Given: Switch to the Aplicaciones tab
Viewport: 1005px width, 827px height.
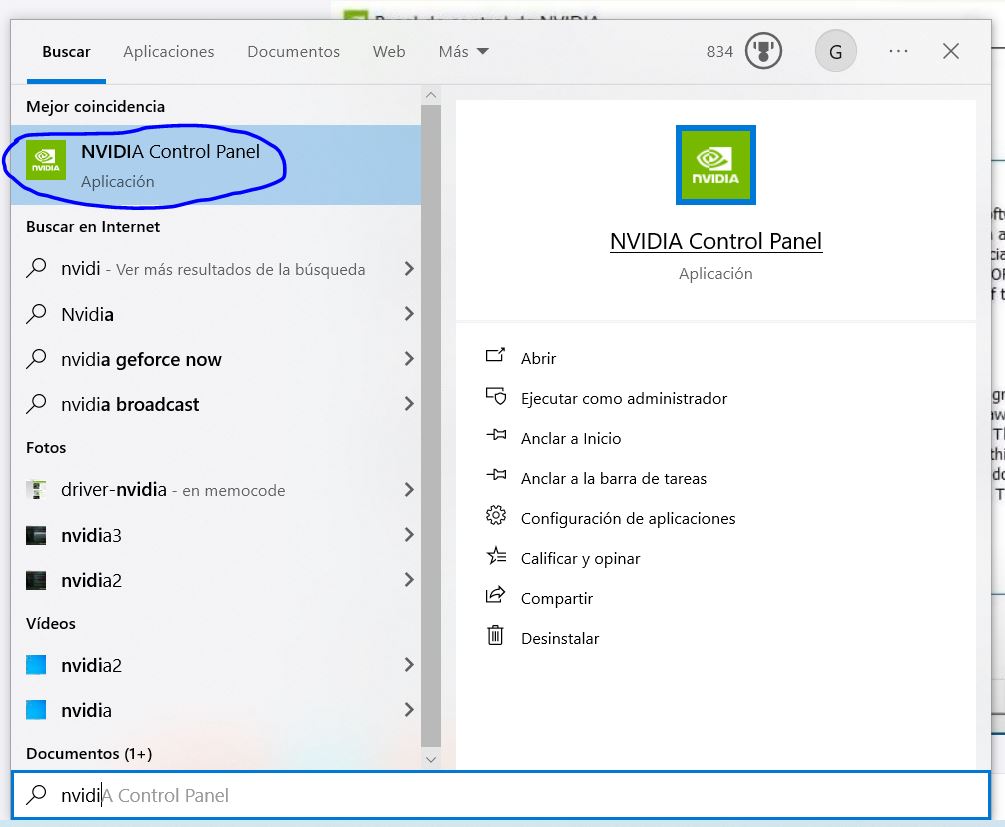Looking at the screenshot, I should pos(169,52).
